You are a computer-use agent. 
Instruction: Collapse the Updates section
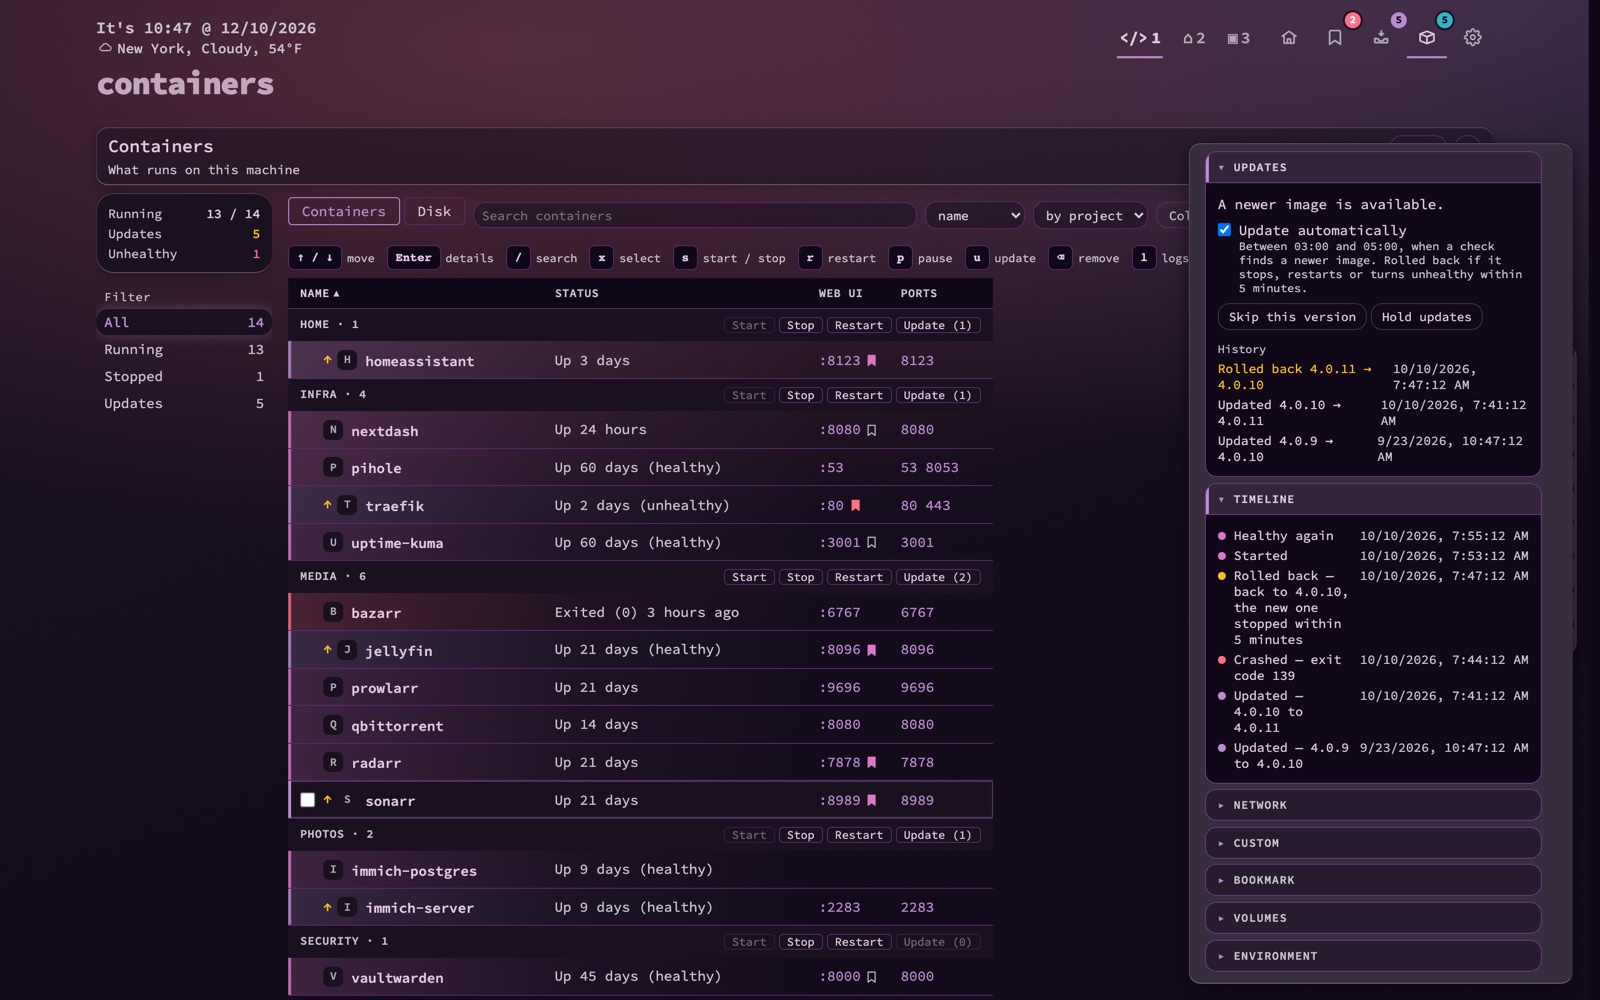(x=1373, y=167)
